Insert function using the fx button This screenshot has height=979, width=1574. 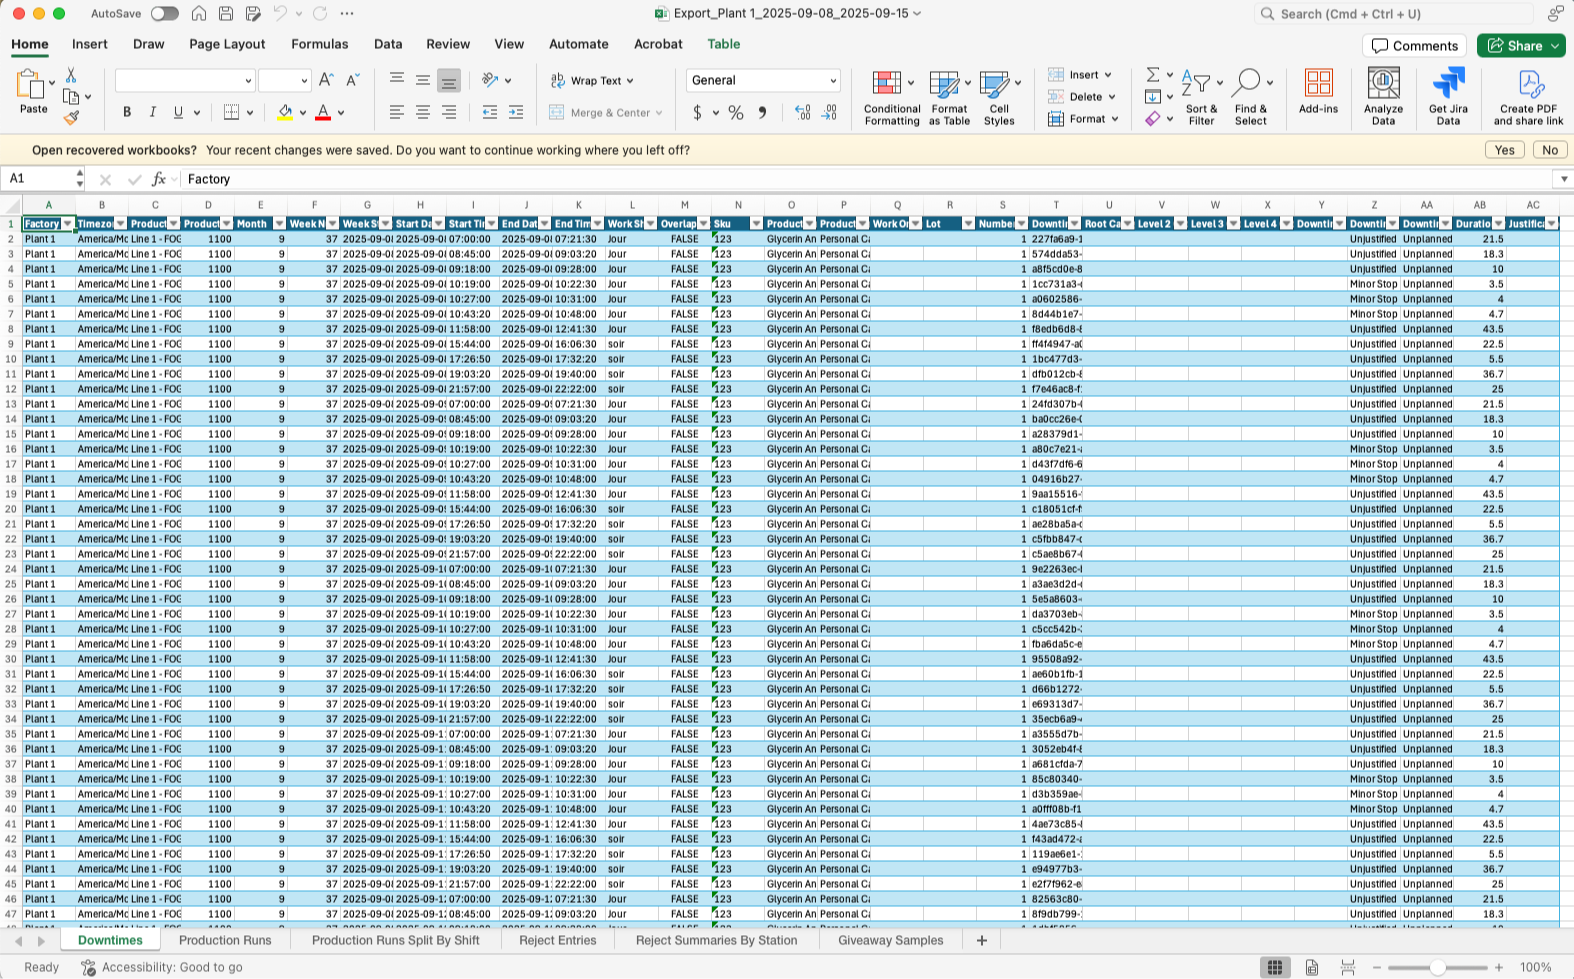(x=158, y=179)
